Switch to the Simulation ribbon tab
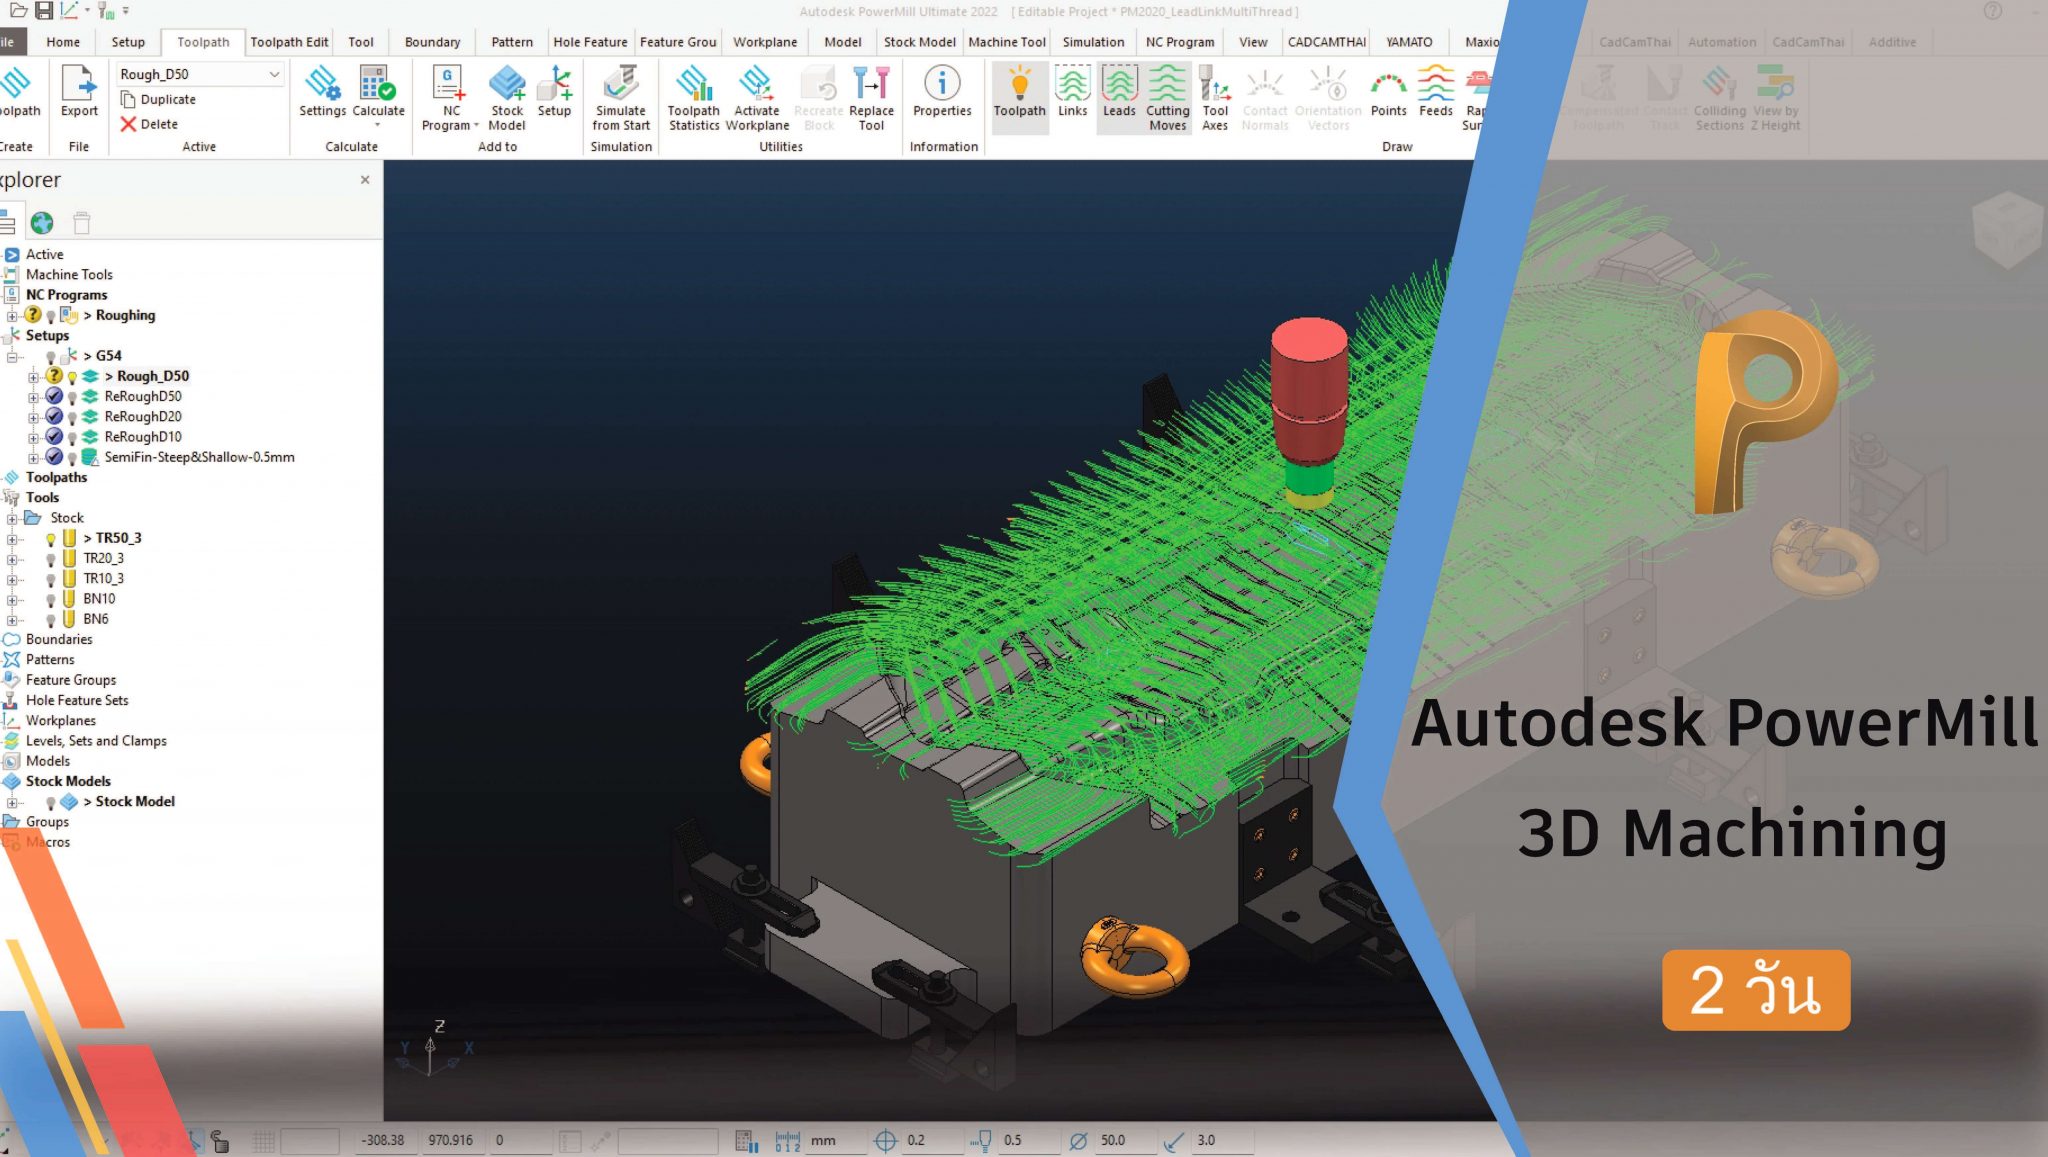Image resolution: width=2048 pixels, height=1157 pixels. pyautogui.click(x=1092, y=42)
